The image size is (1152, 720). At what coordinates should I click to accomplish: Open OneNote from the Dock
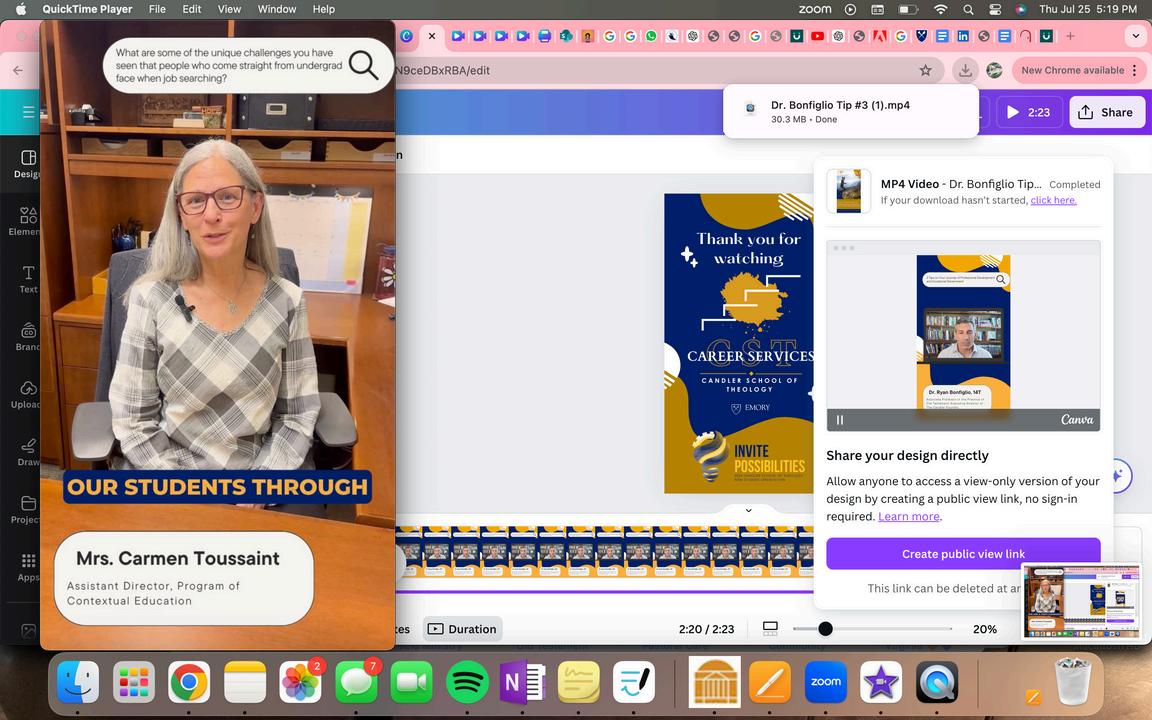(x=522, y=683)
